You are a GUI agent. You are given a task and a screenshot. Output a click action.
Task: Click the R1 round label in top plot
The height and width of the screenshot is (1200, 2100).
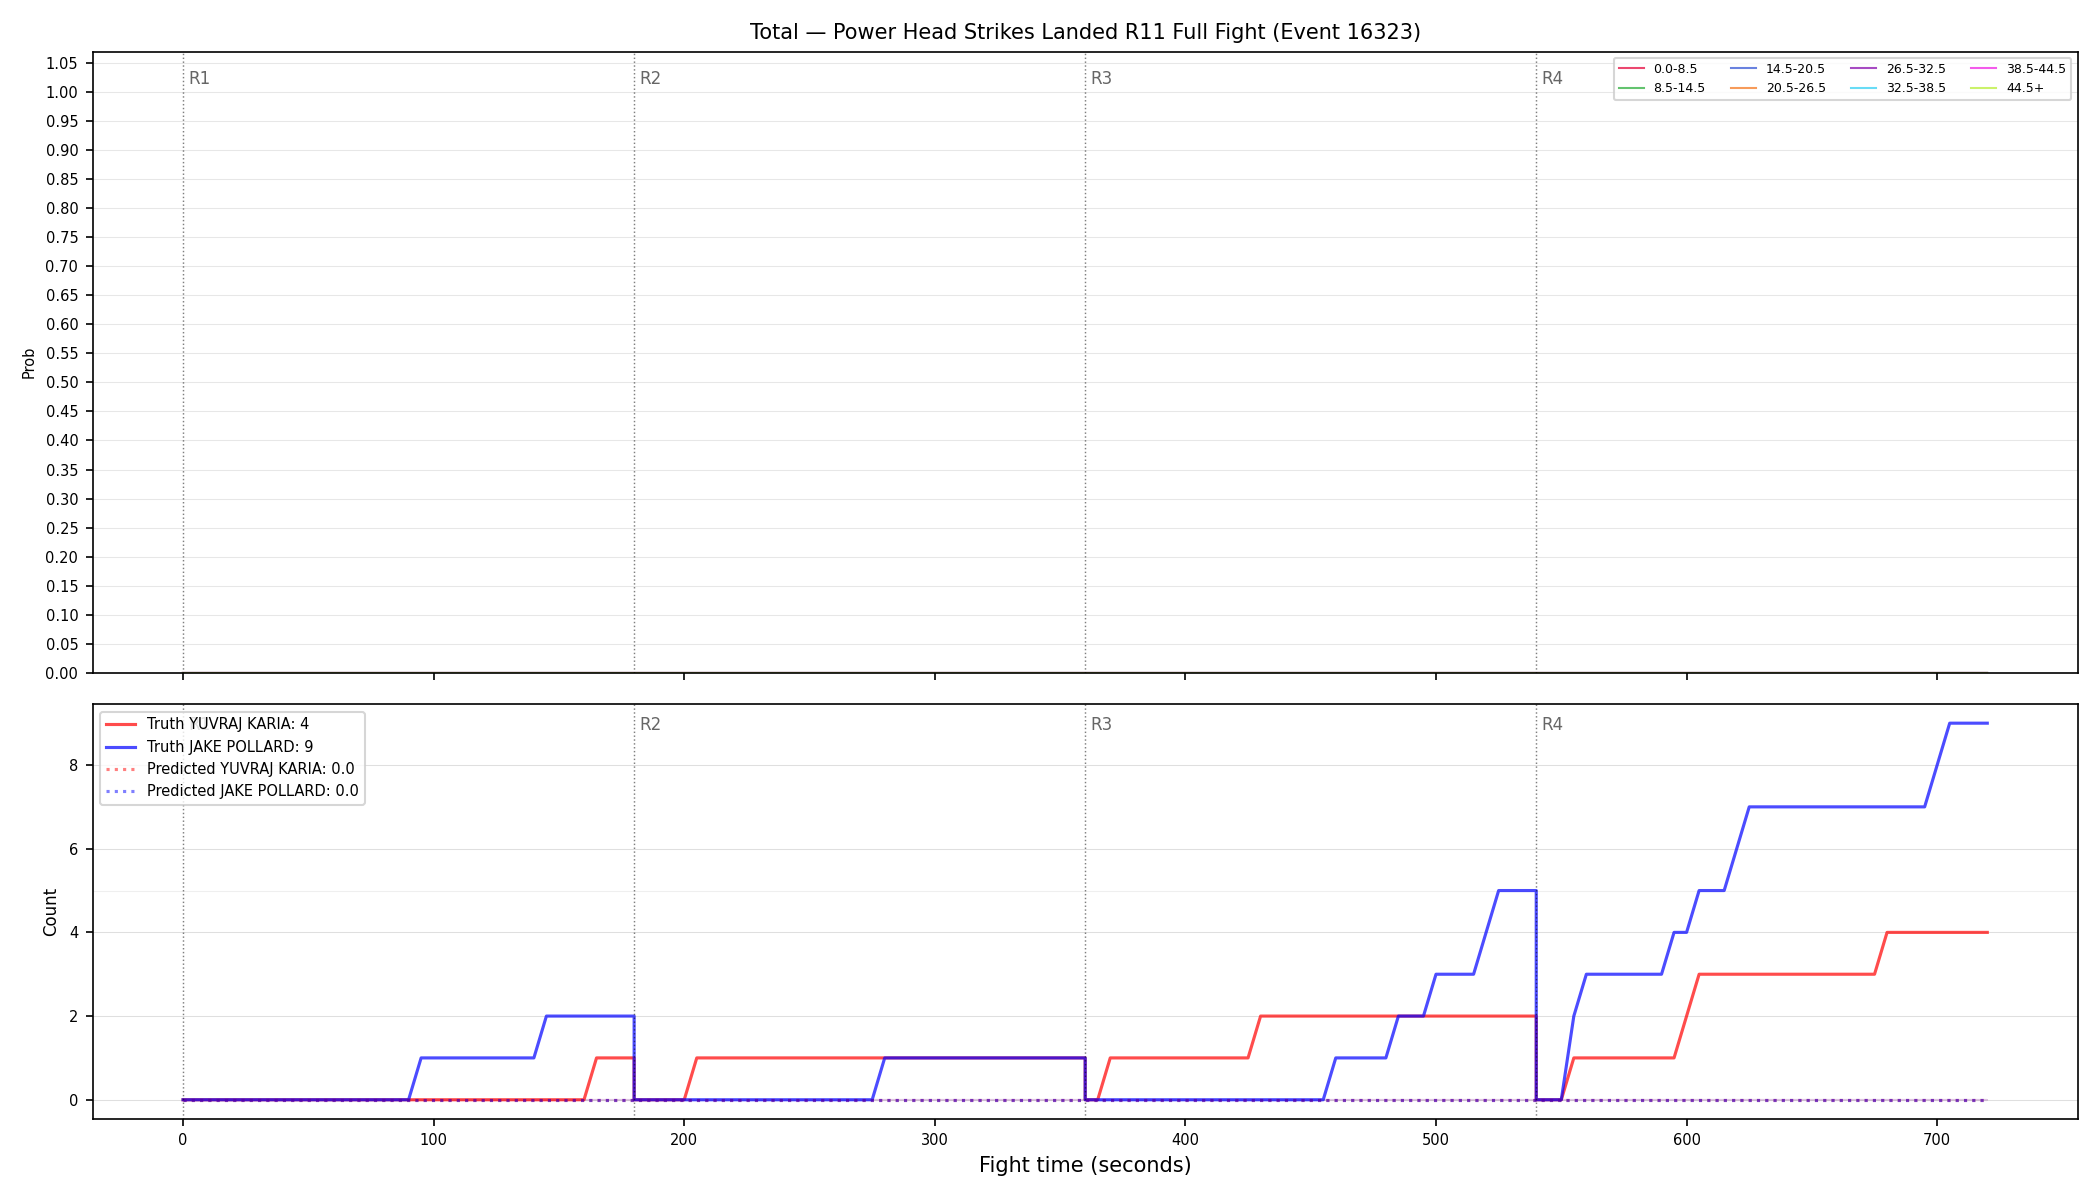point(199,78)
